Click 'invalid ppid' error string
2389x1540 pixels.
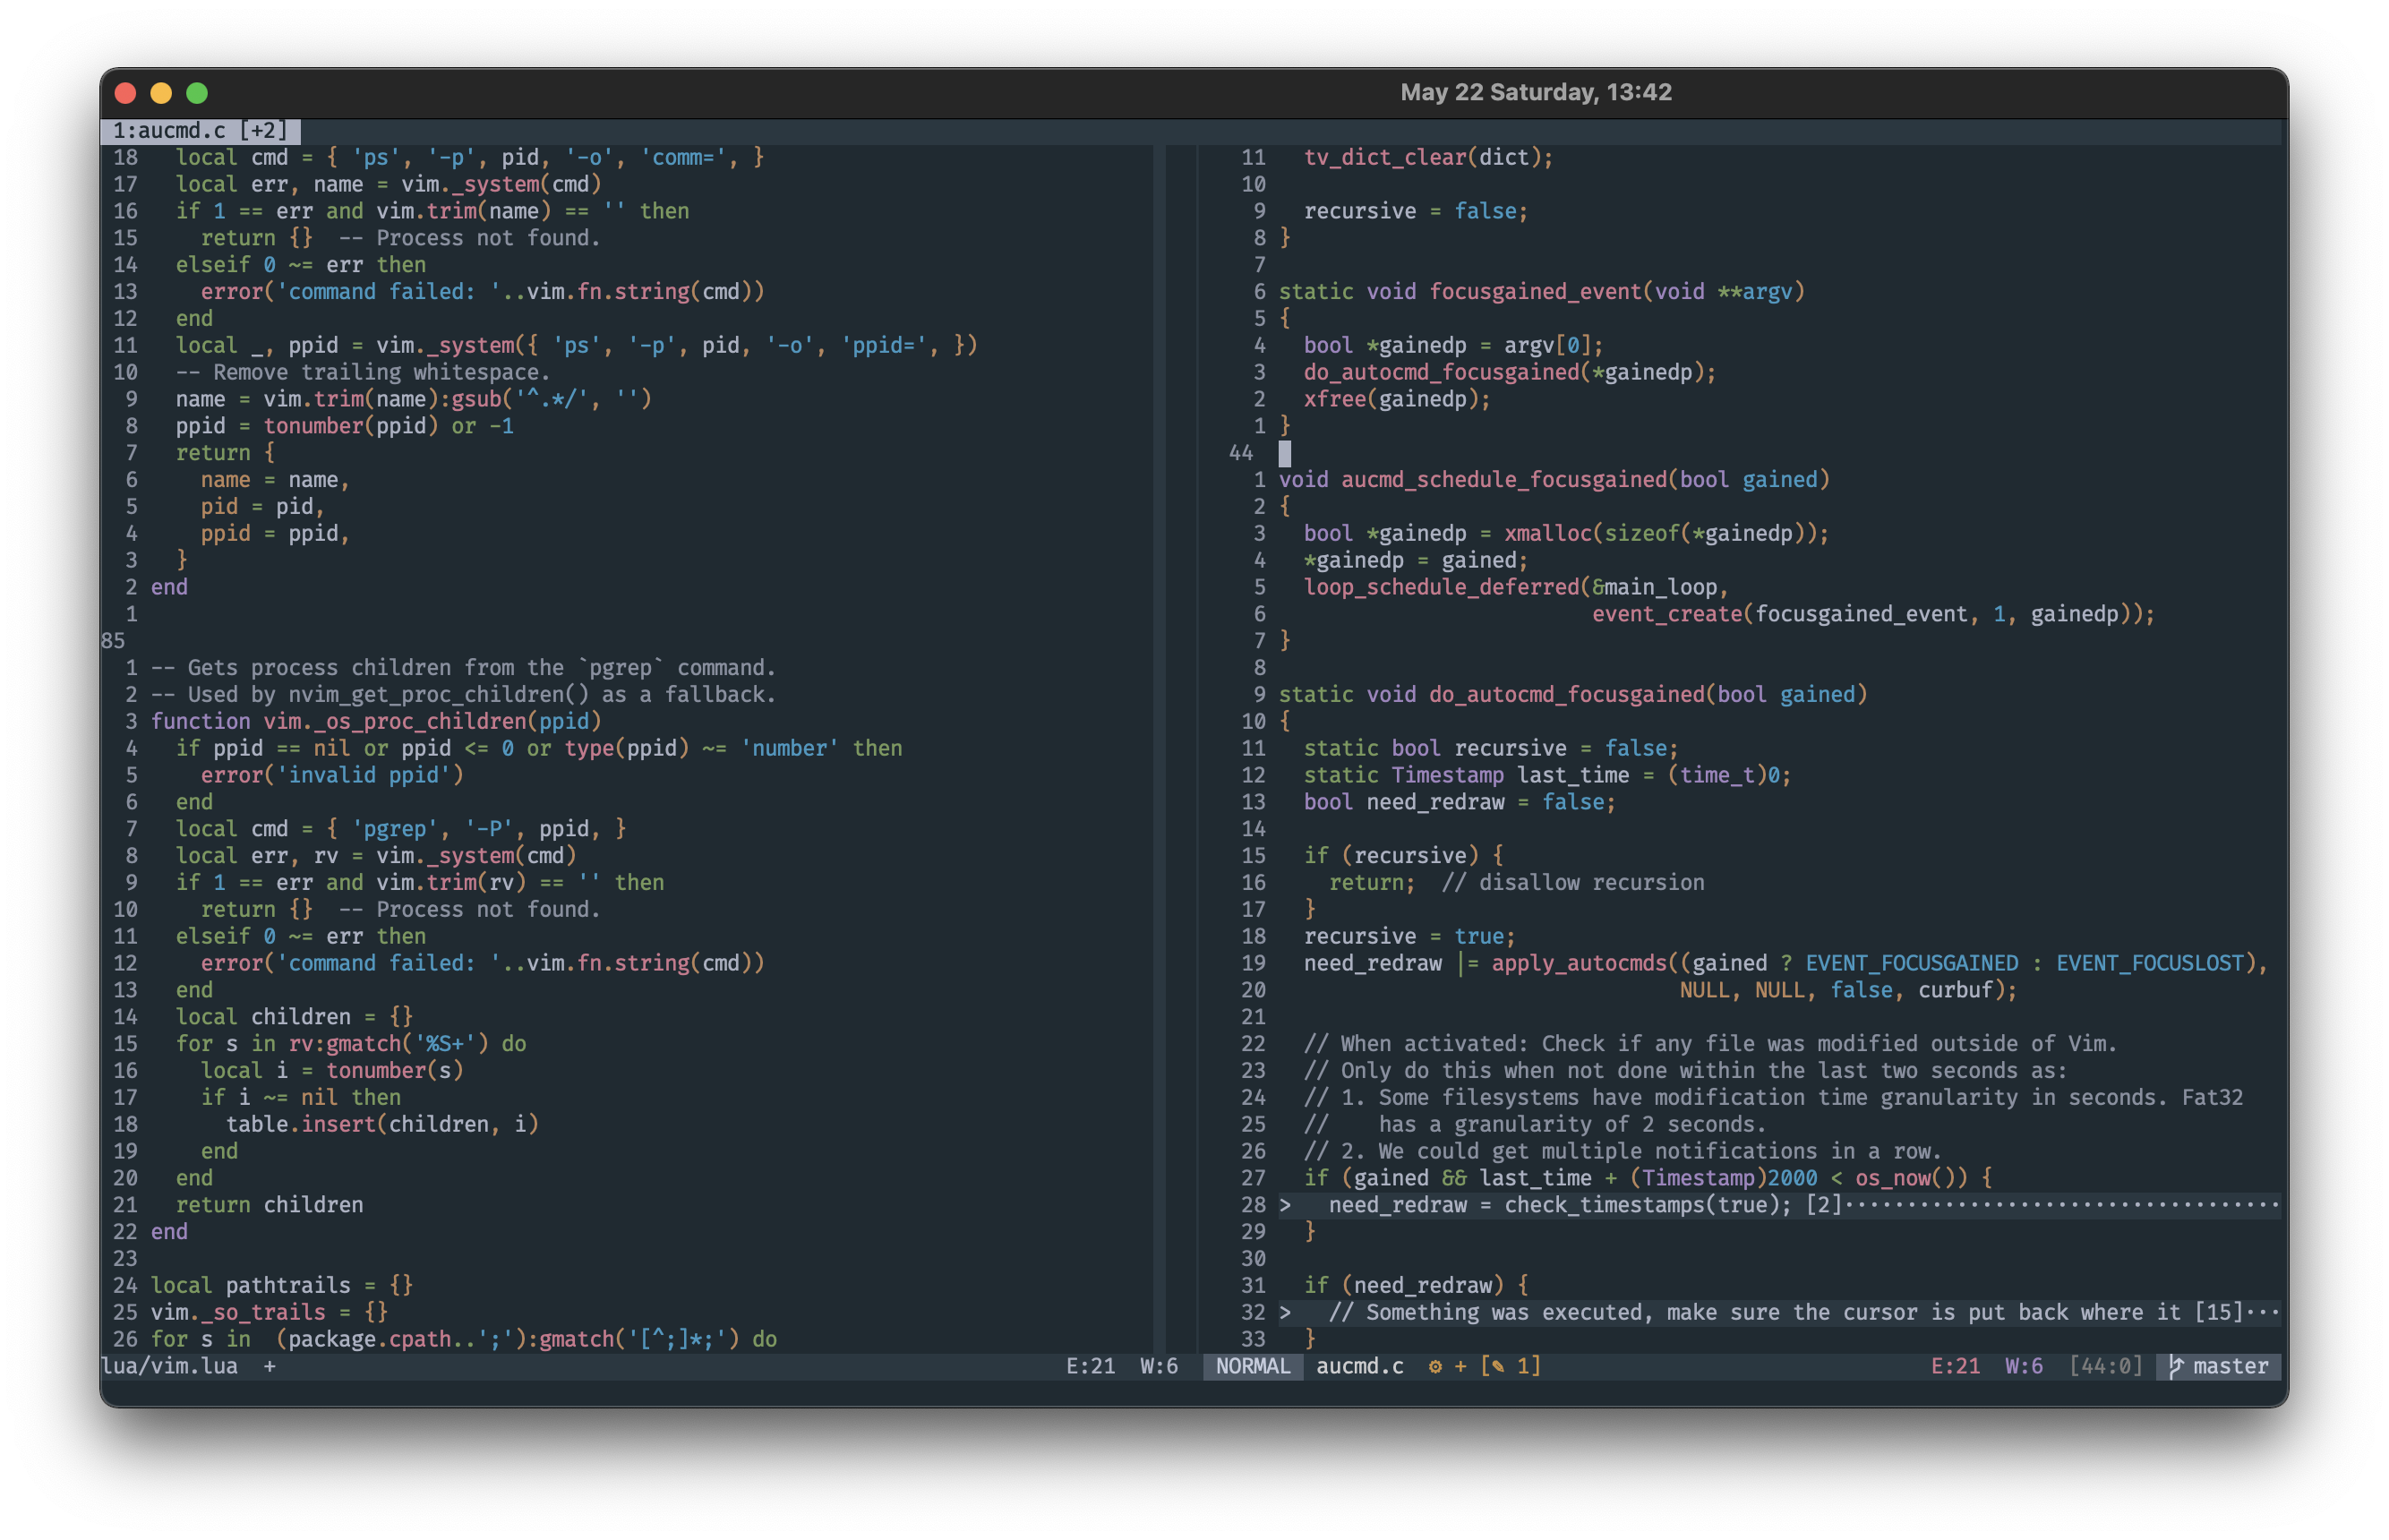(370, 775)
